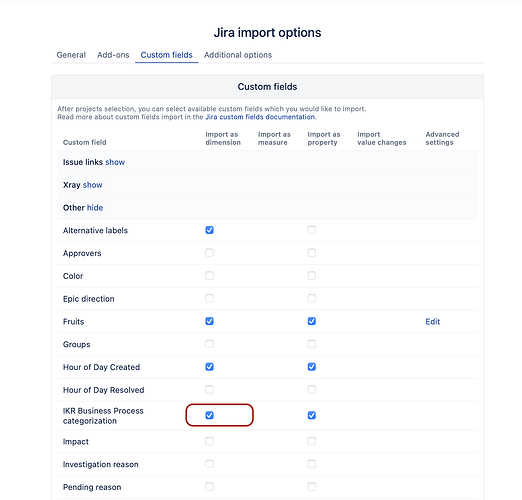The height and width of the screenshot is (500, 522).
Task: Uncheck IKR Business Process categorization dimension checkbox
Action: click(209, 415)
